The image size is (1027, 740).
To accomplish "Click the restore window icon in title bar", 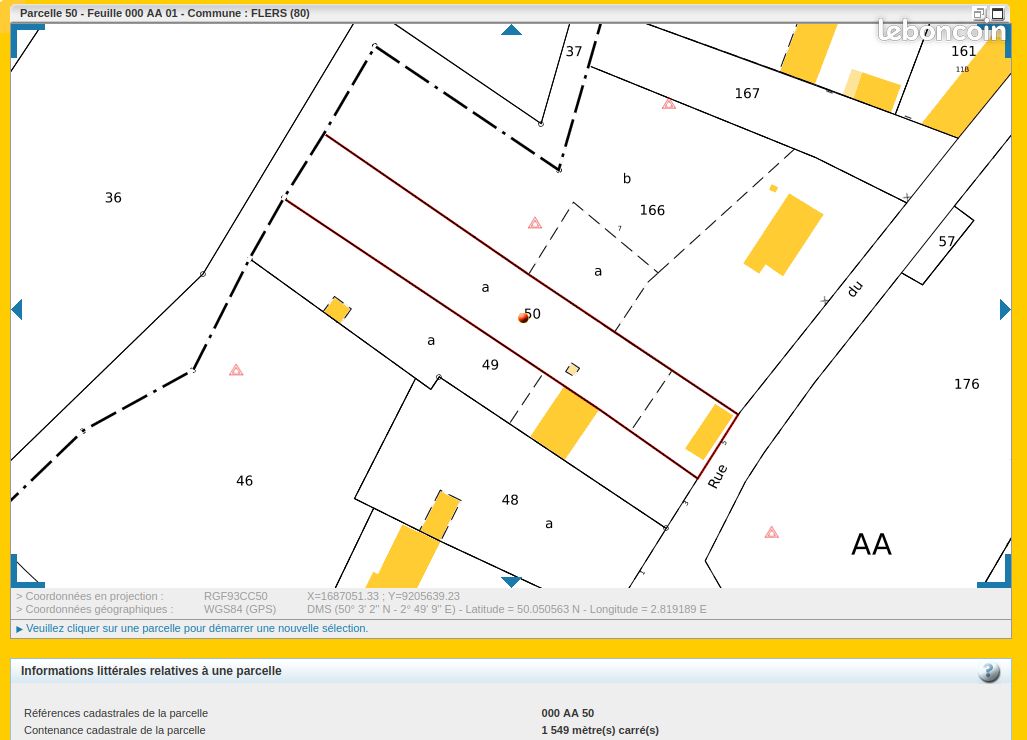I will pos(979,13).
